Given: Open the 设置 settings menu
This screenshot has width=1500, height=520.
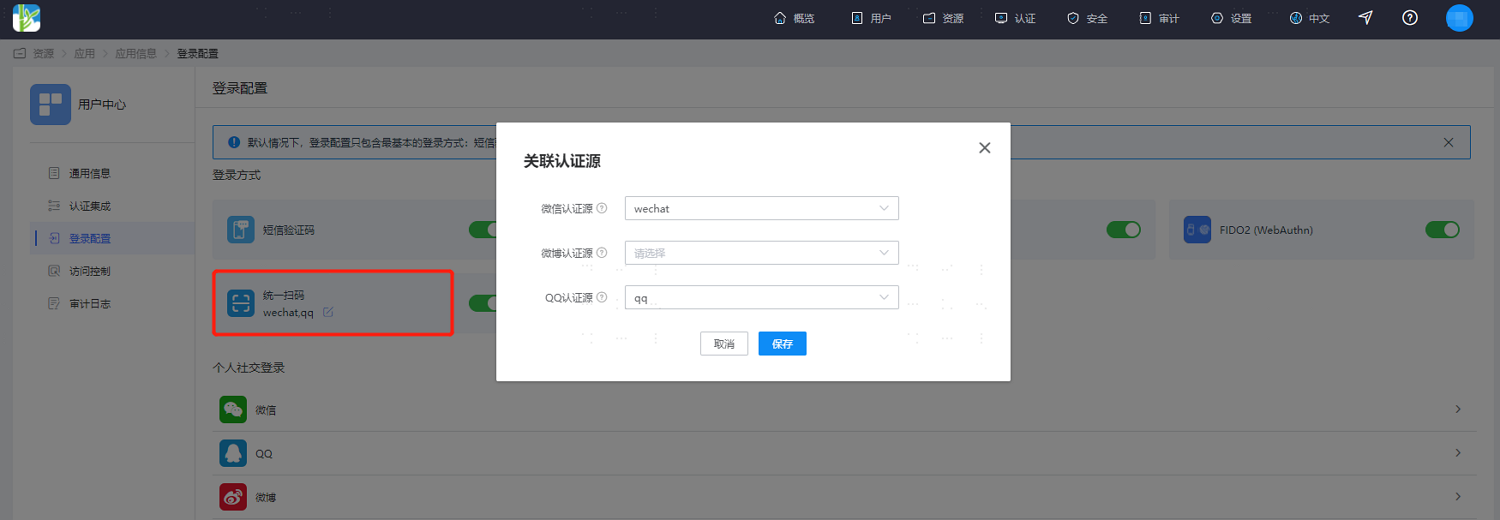Looking at the screenshot, I should click(x=1231, y=18).
